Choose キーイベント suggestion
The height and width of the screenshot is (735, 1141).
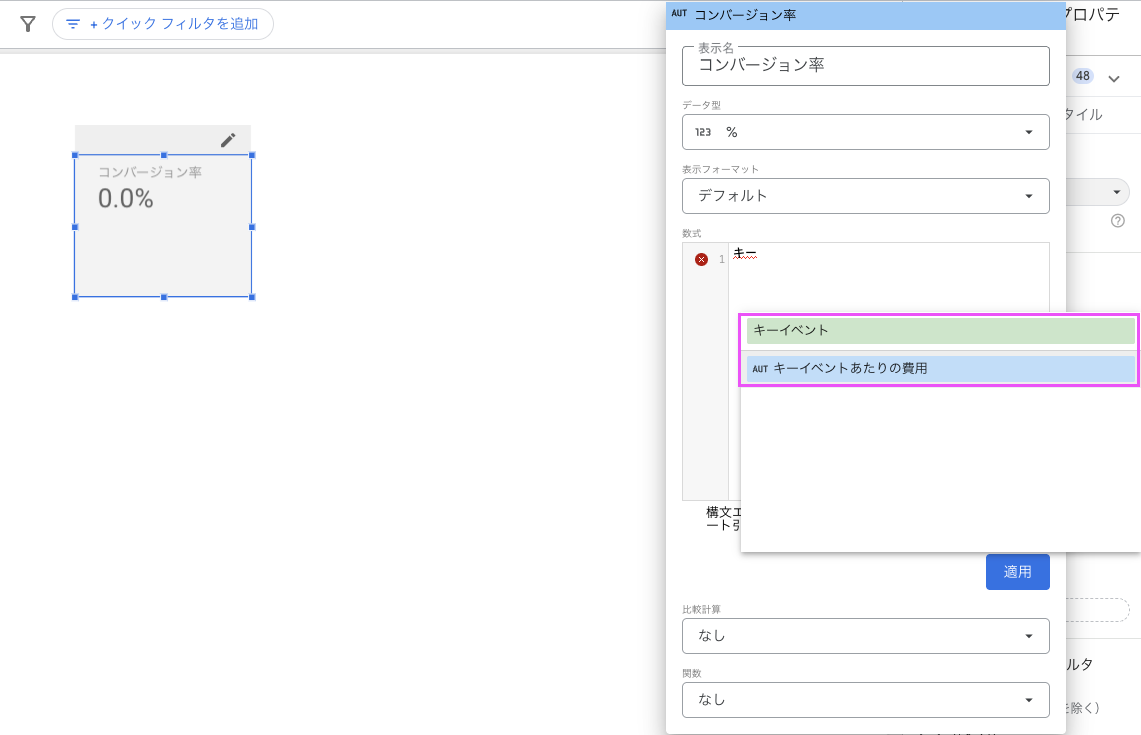[x=940, y=330]
